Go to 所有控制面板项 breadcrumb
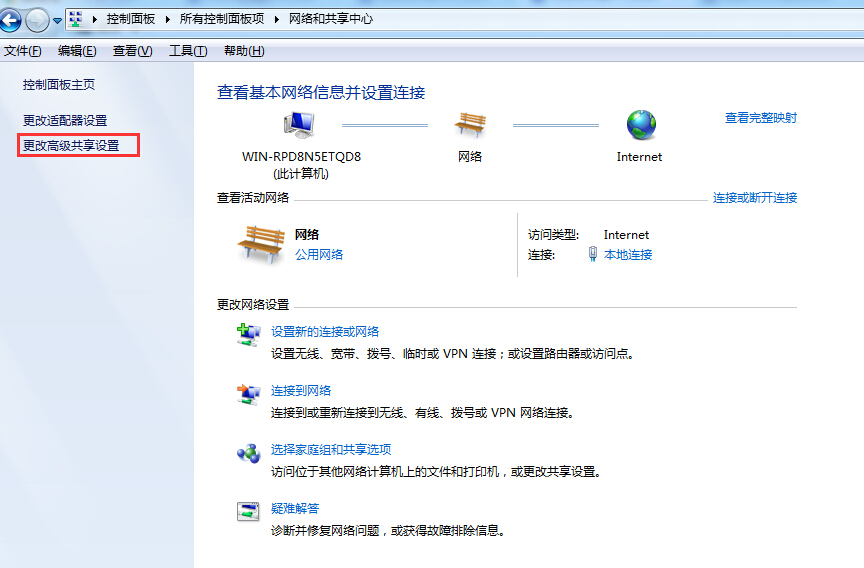This screenshot has height=568, width=864. tap(222, 19)
